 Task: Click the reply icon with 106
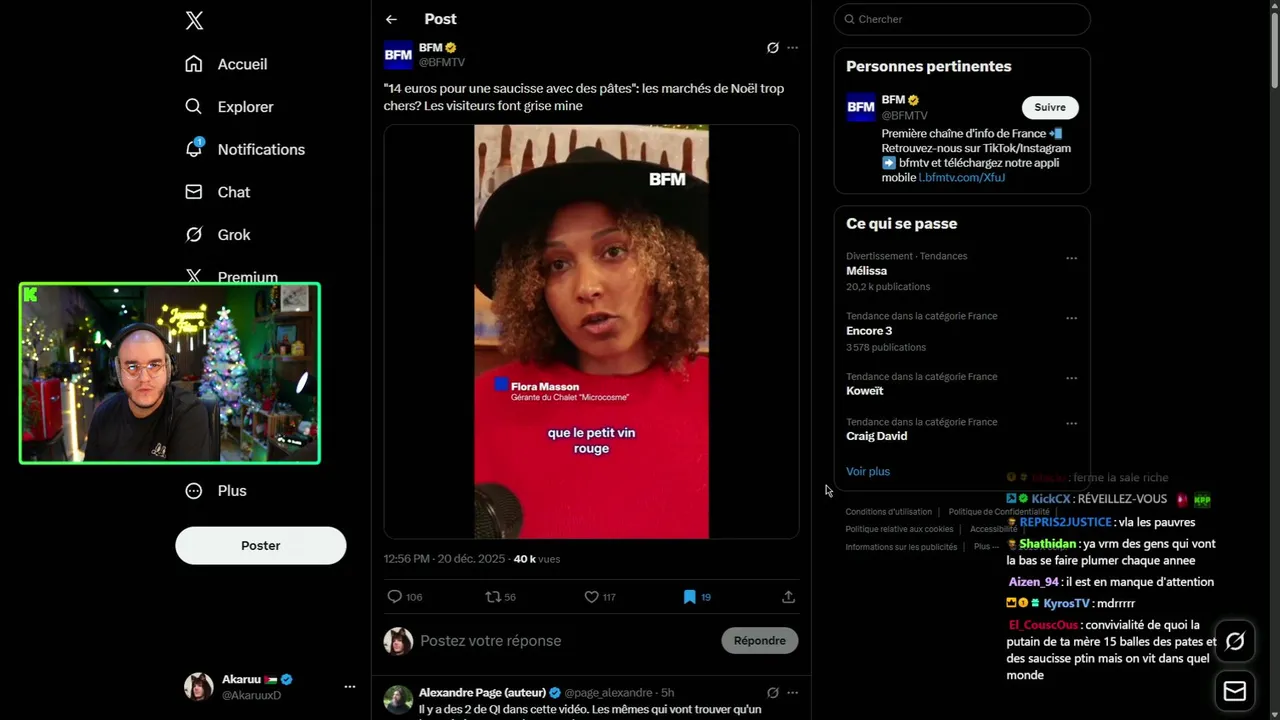tap(404, 597)
